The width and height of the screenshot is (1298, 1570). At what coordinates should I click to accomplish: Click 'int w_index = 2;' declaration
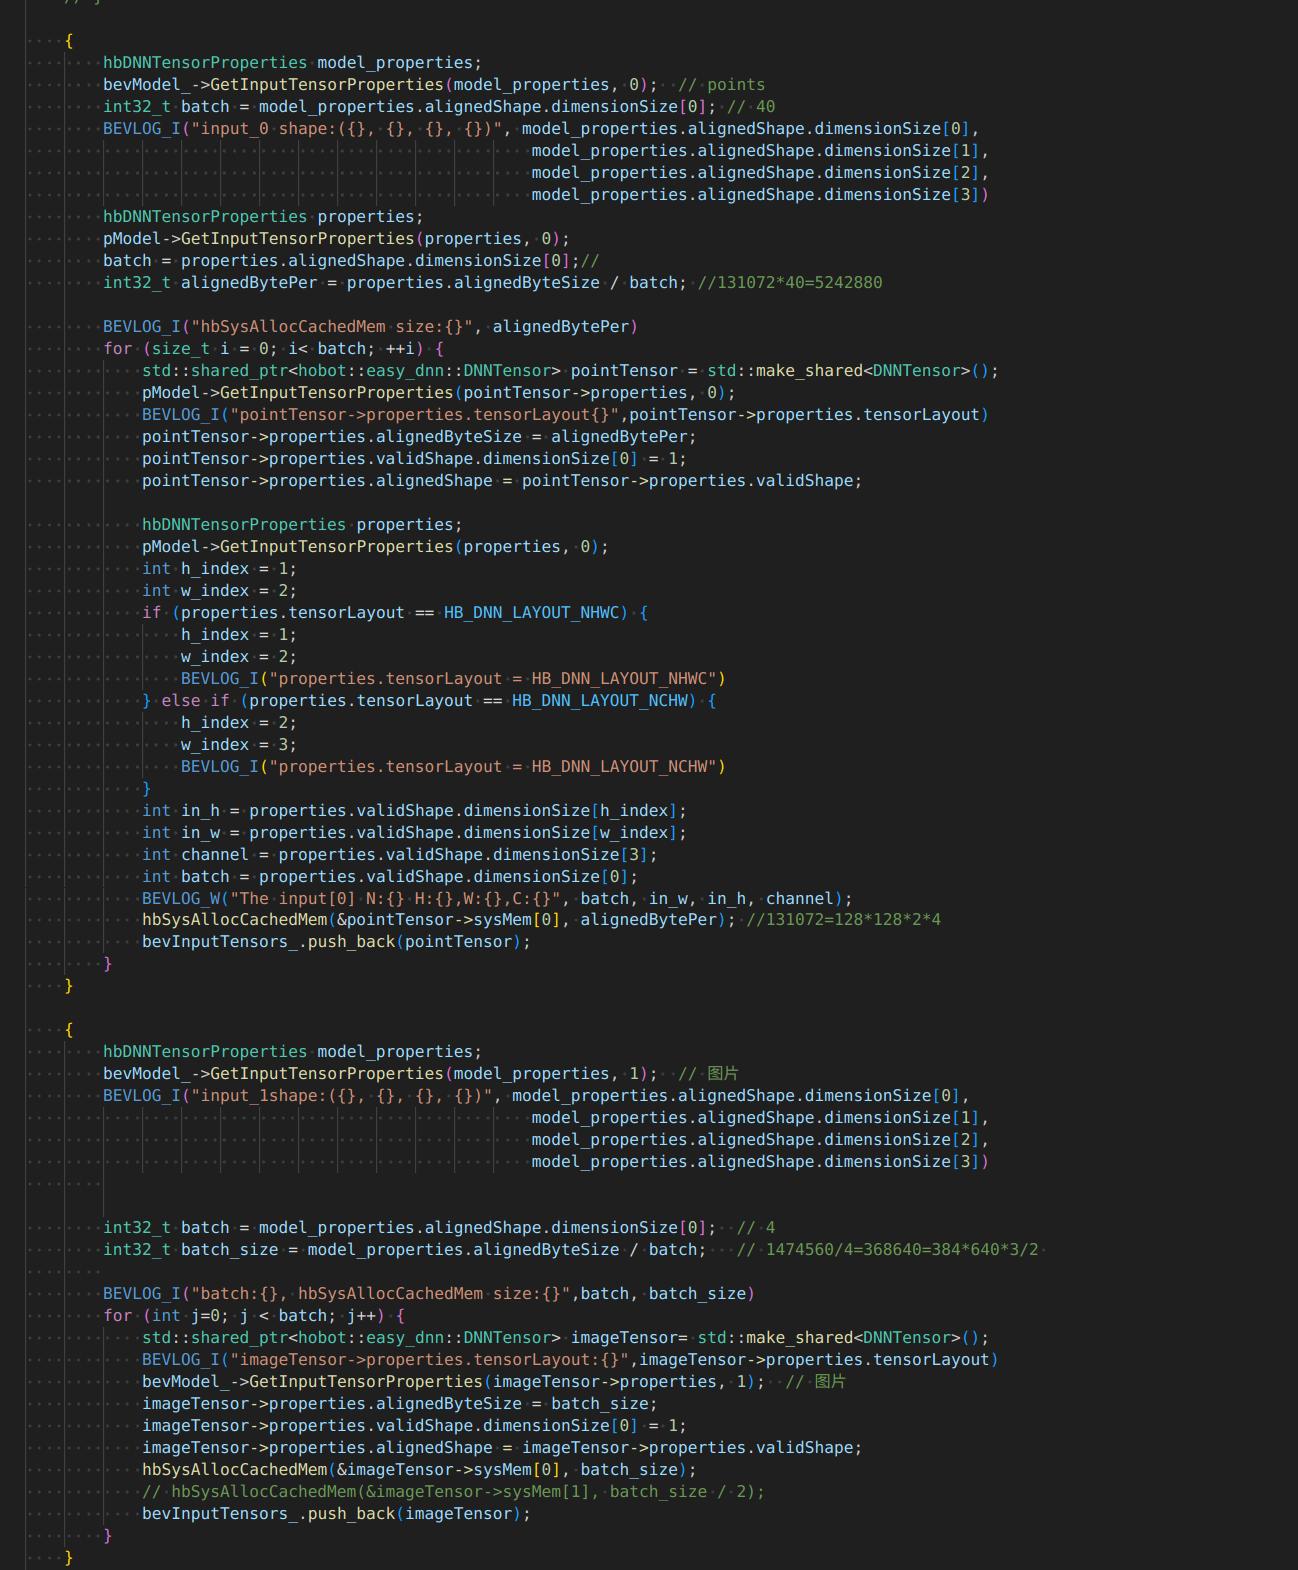219,591
